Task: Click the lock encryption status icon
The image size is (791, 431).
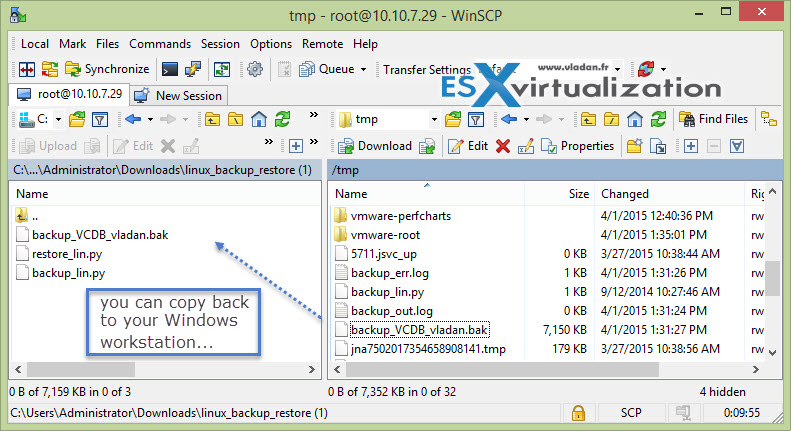Action: click(x=578, y=413)
